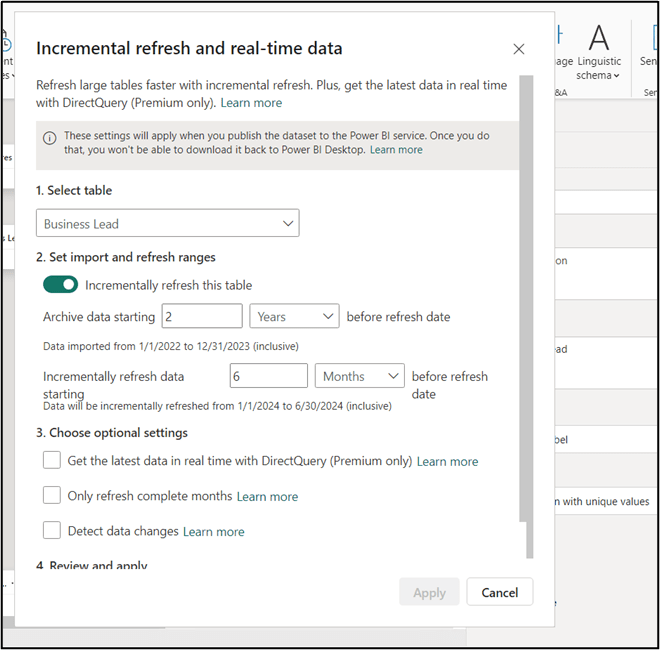Expand the Years archive unit dropdown

(294, 317)
